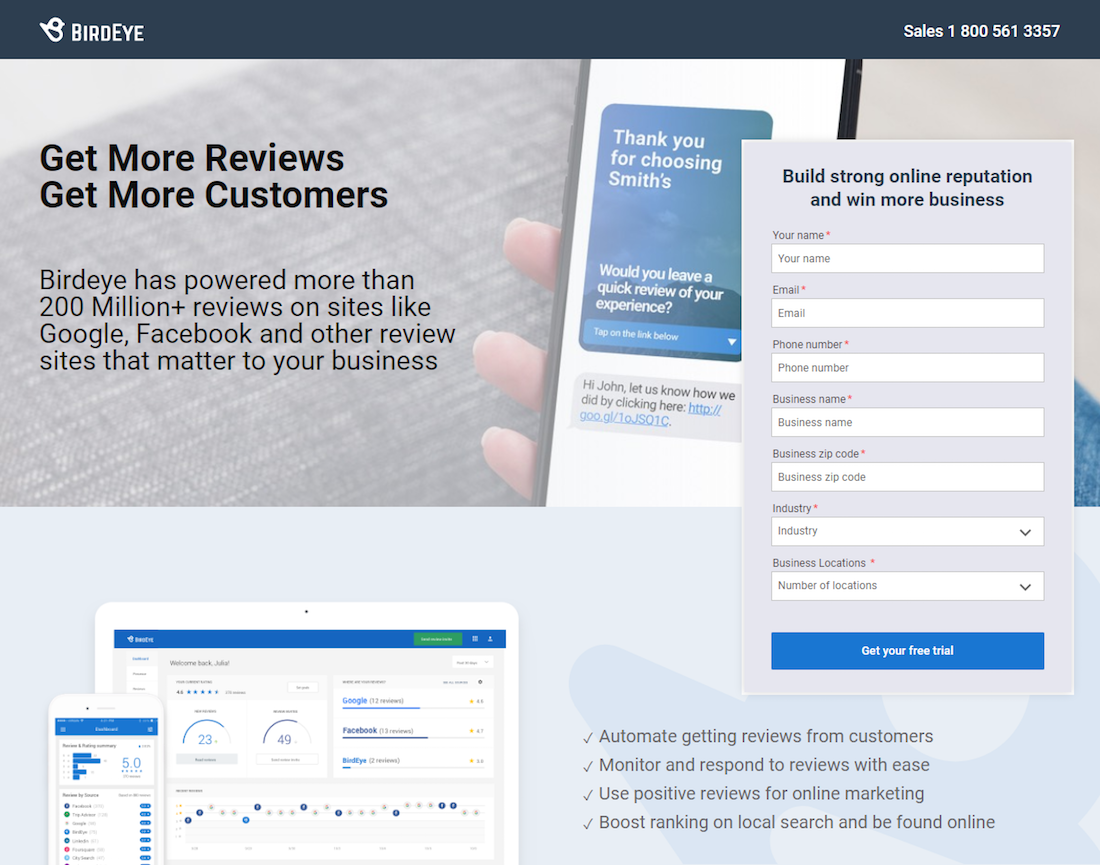Expand the Number of locations dropdown
1100x865 pixels.
pyautogui.click(x=907, y=586)
